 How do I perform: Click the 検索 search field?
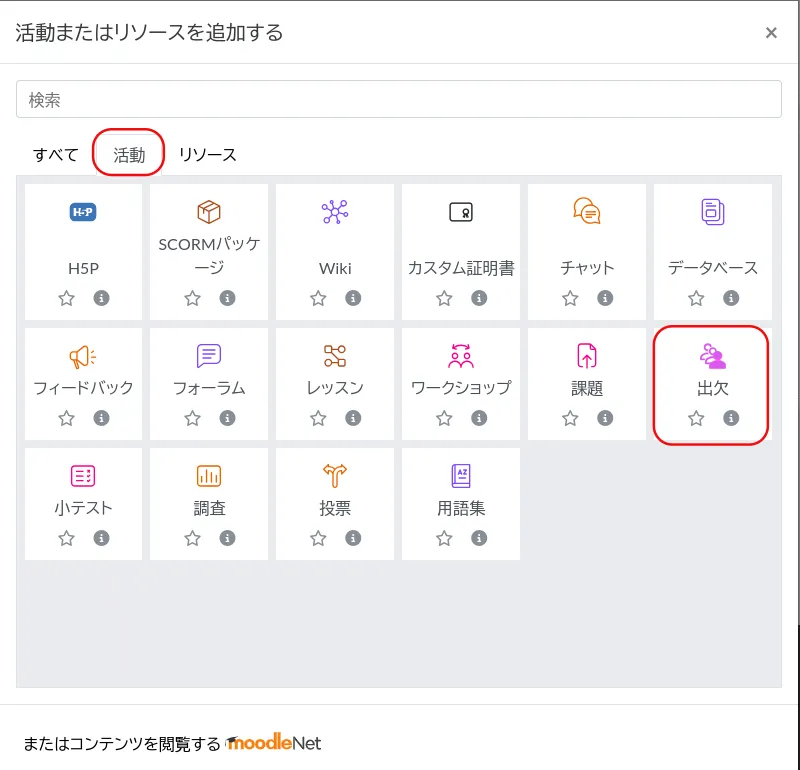pyautogui.click(x=398, y=99)
